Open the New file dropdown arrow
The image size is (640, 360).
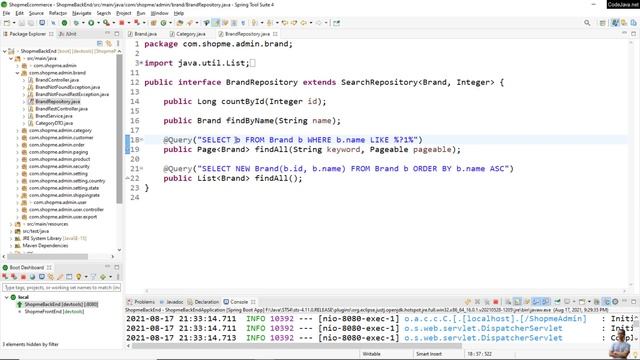[14, 23]
